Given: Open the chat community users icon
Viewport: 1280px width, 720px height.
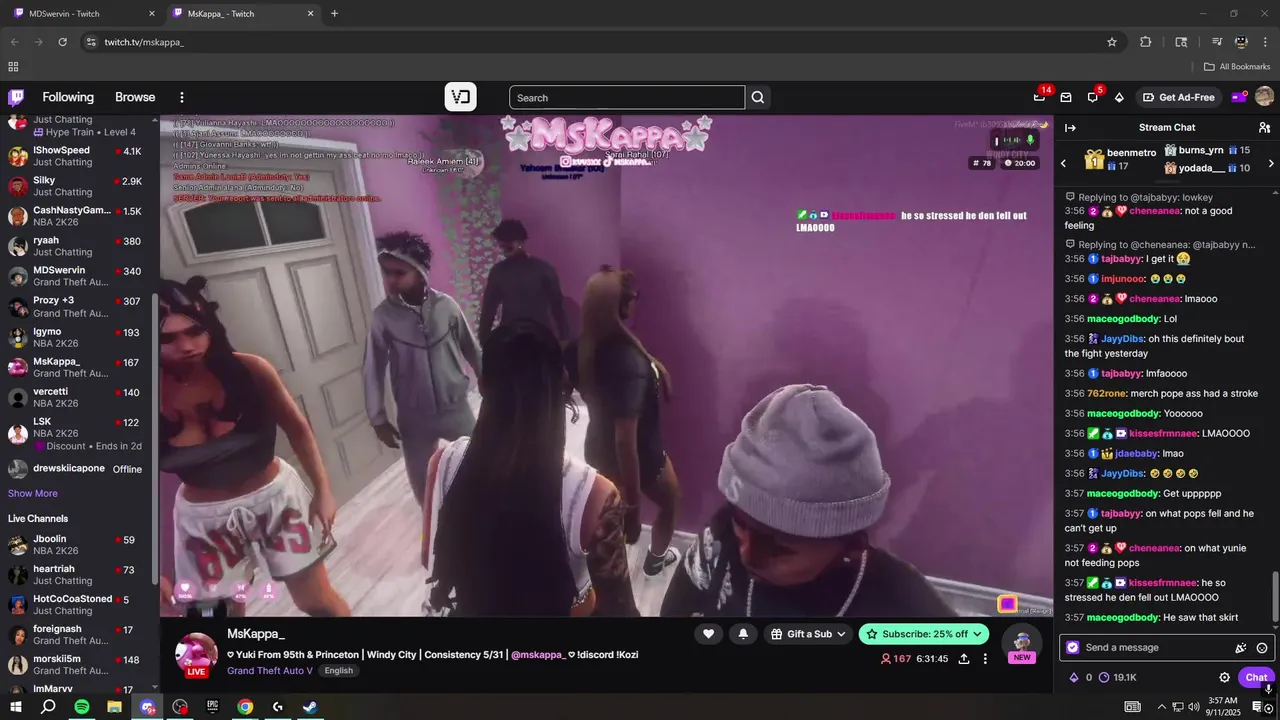Looking at the screenshot, I should (x=1264, y=127).
